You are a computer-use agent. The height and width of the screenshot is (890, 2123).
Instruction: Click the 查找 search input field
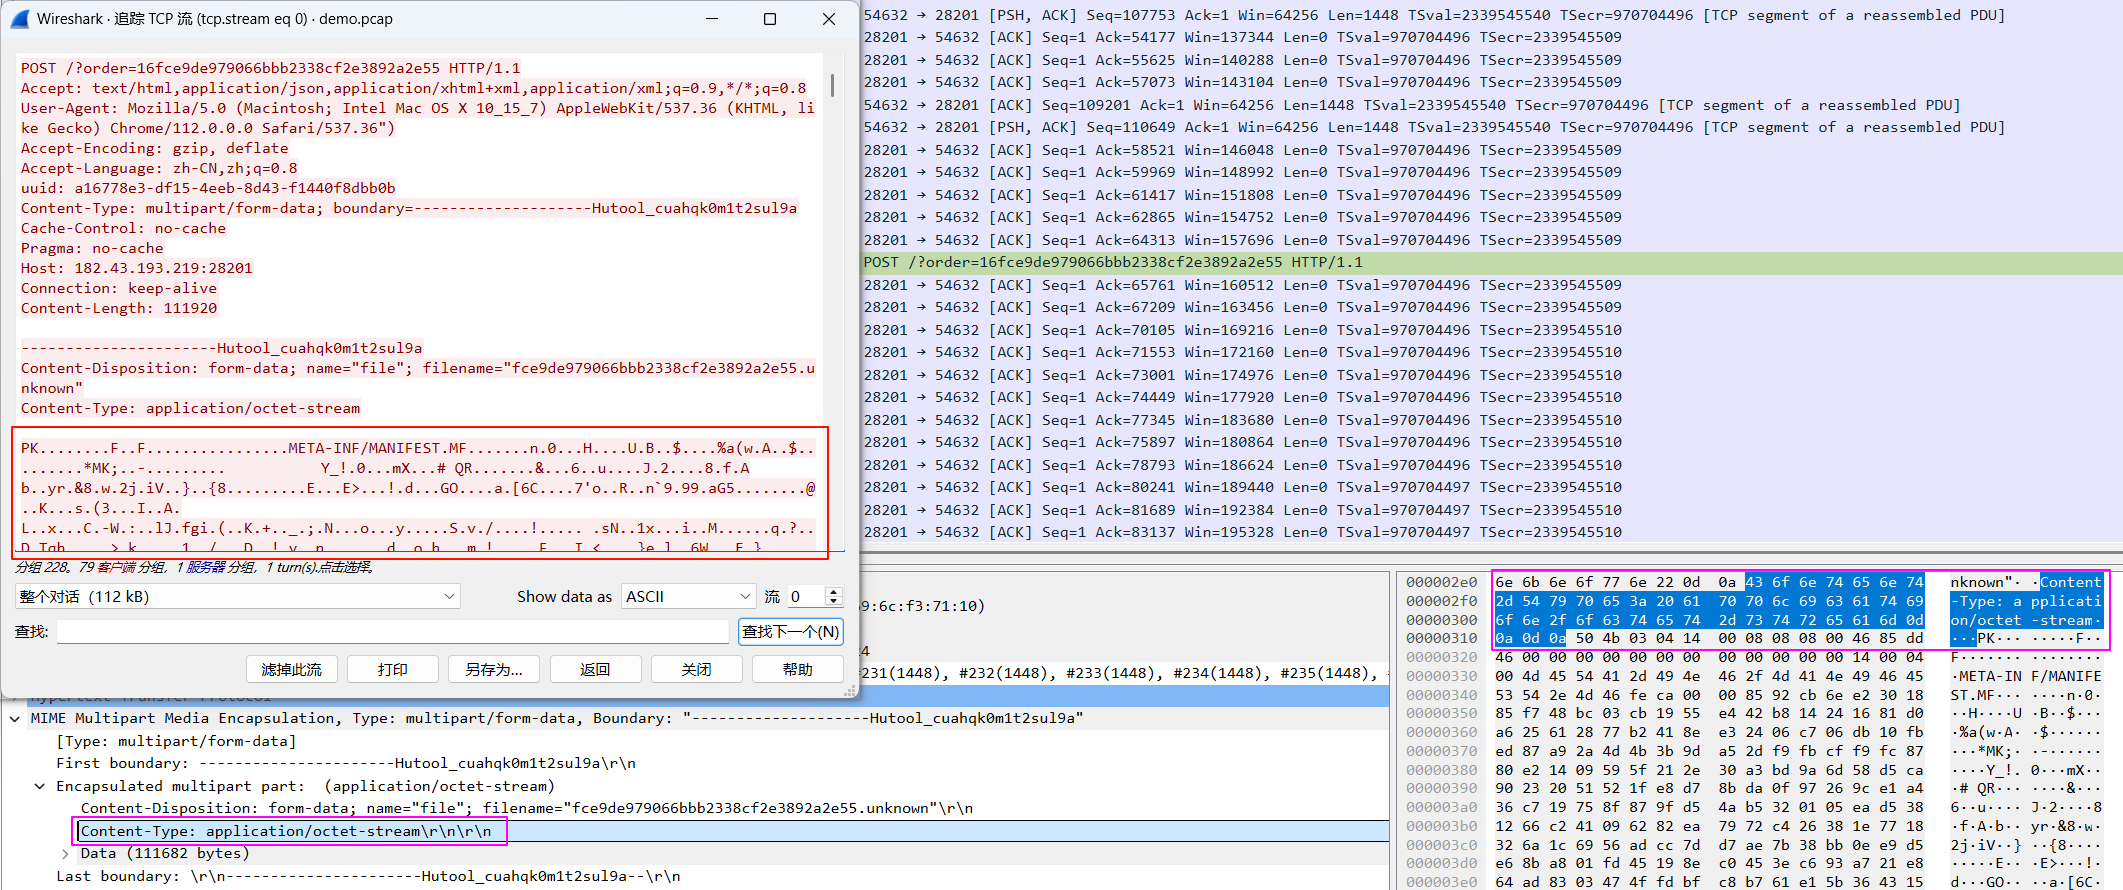[392, 632]
